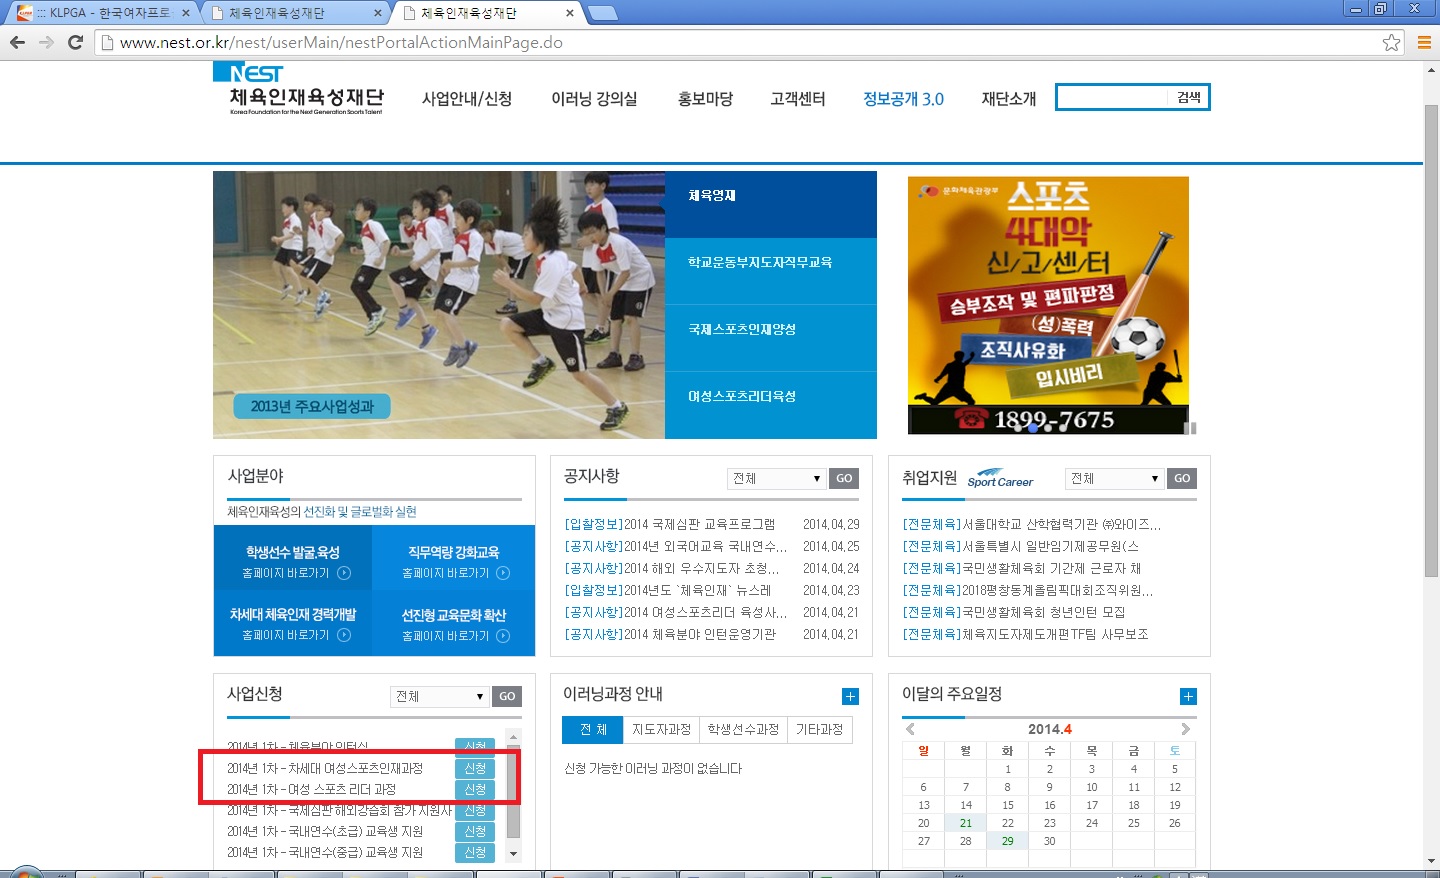
Task: Open the 재단소개 menu
Action: click(1009, 98)
